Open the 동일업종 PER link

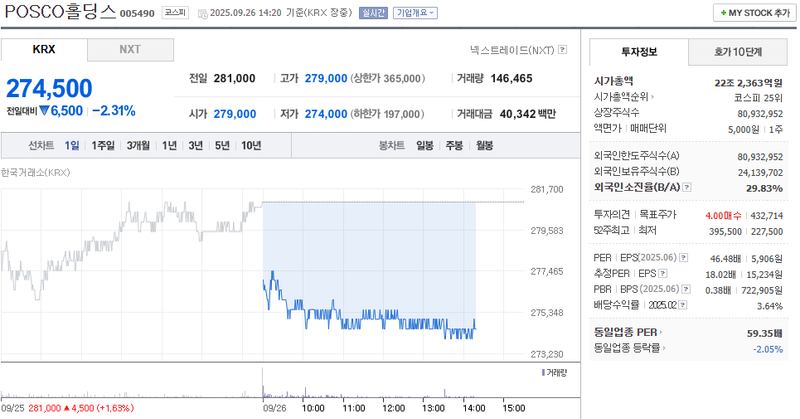coord(628,332)
